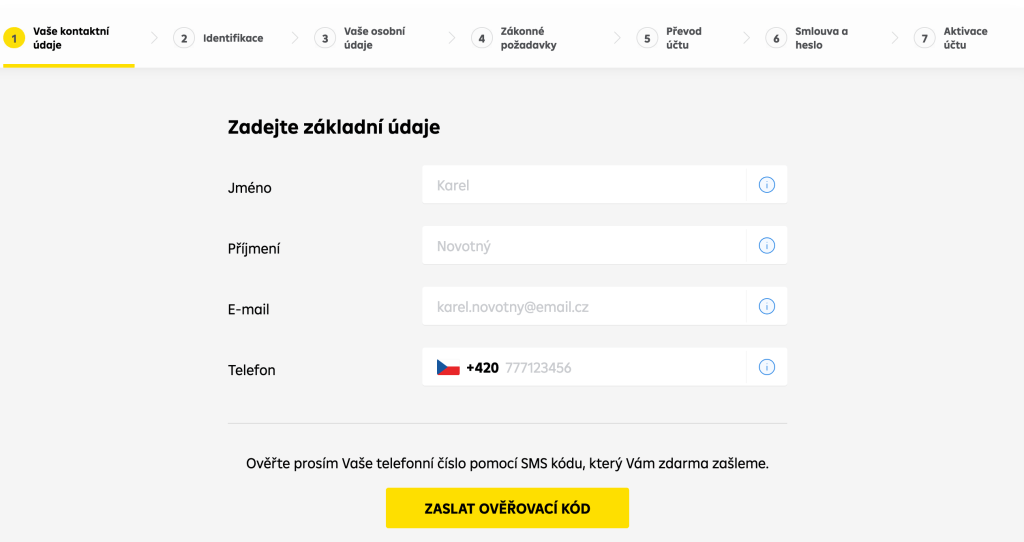This screenshot has height=542, width=1024.
Task: Click the E-mail input field
Action: pos(584,307)
